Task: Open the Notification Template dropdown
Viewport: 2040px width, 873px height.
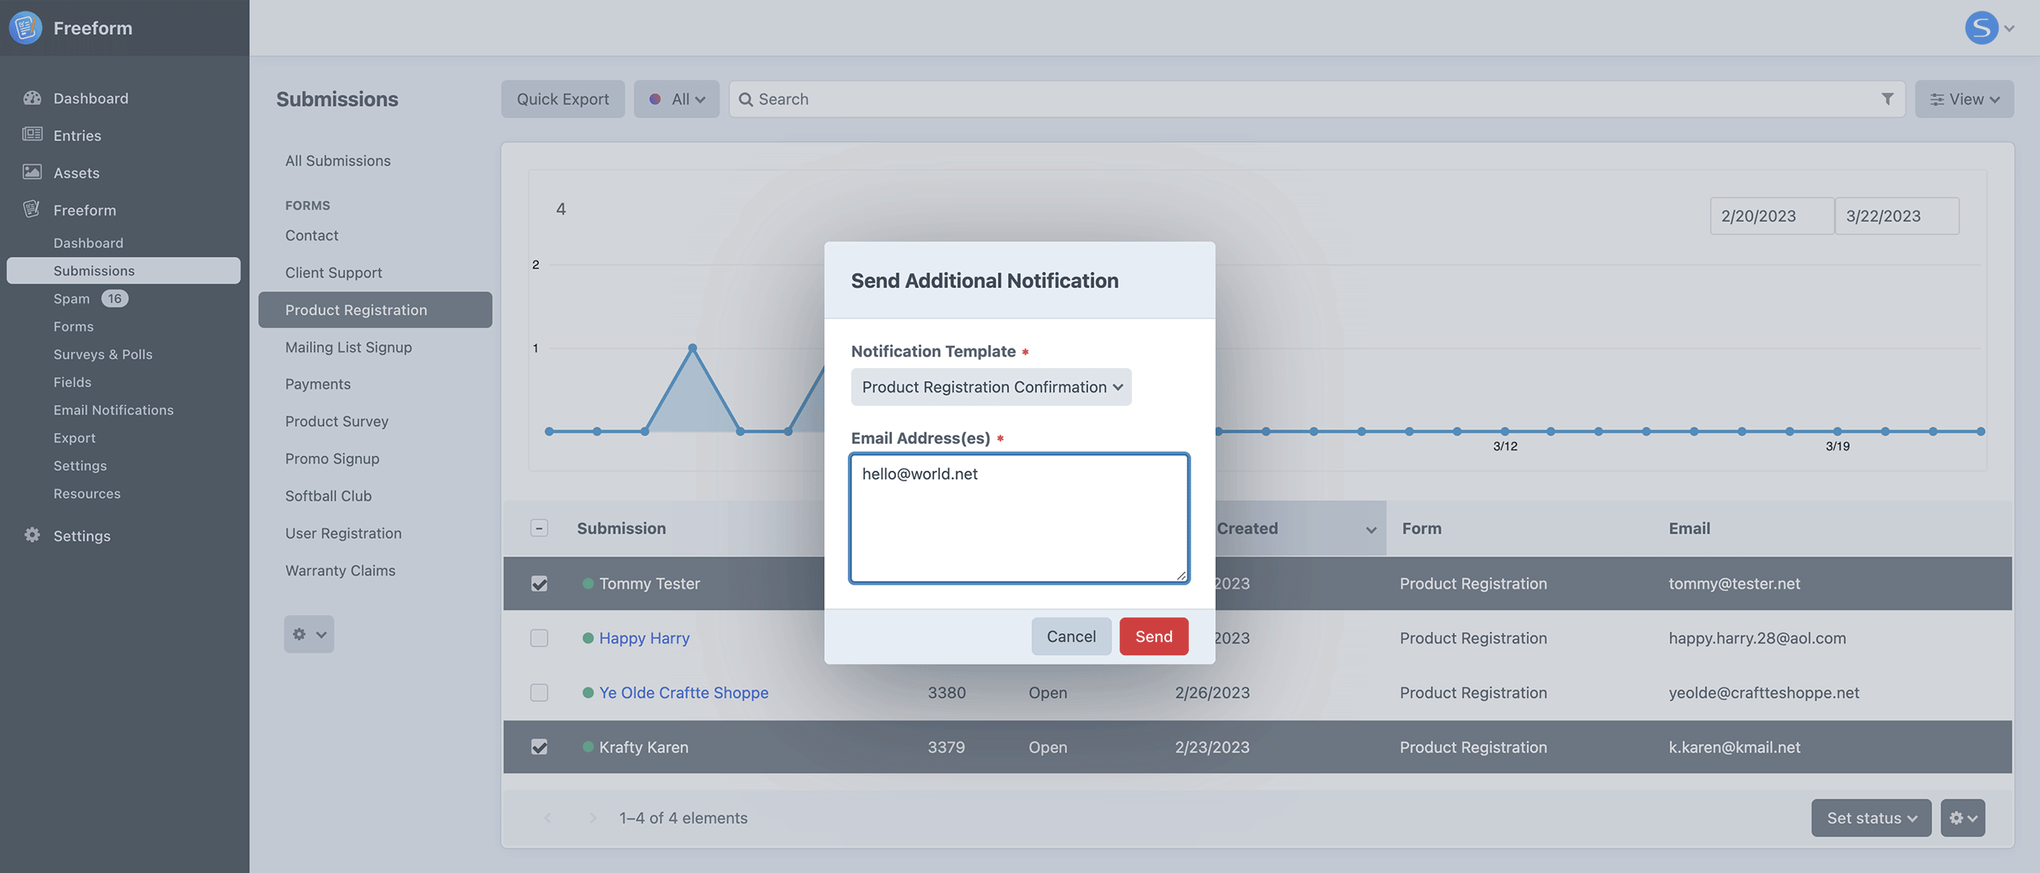Action: click(x=991, y=387)
